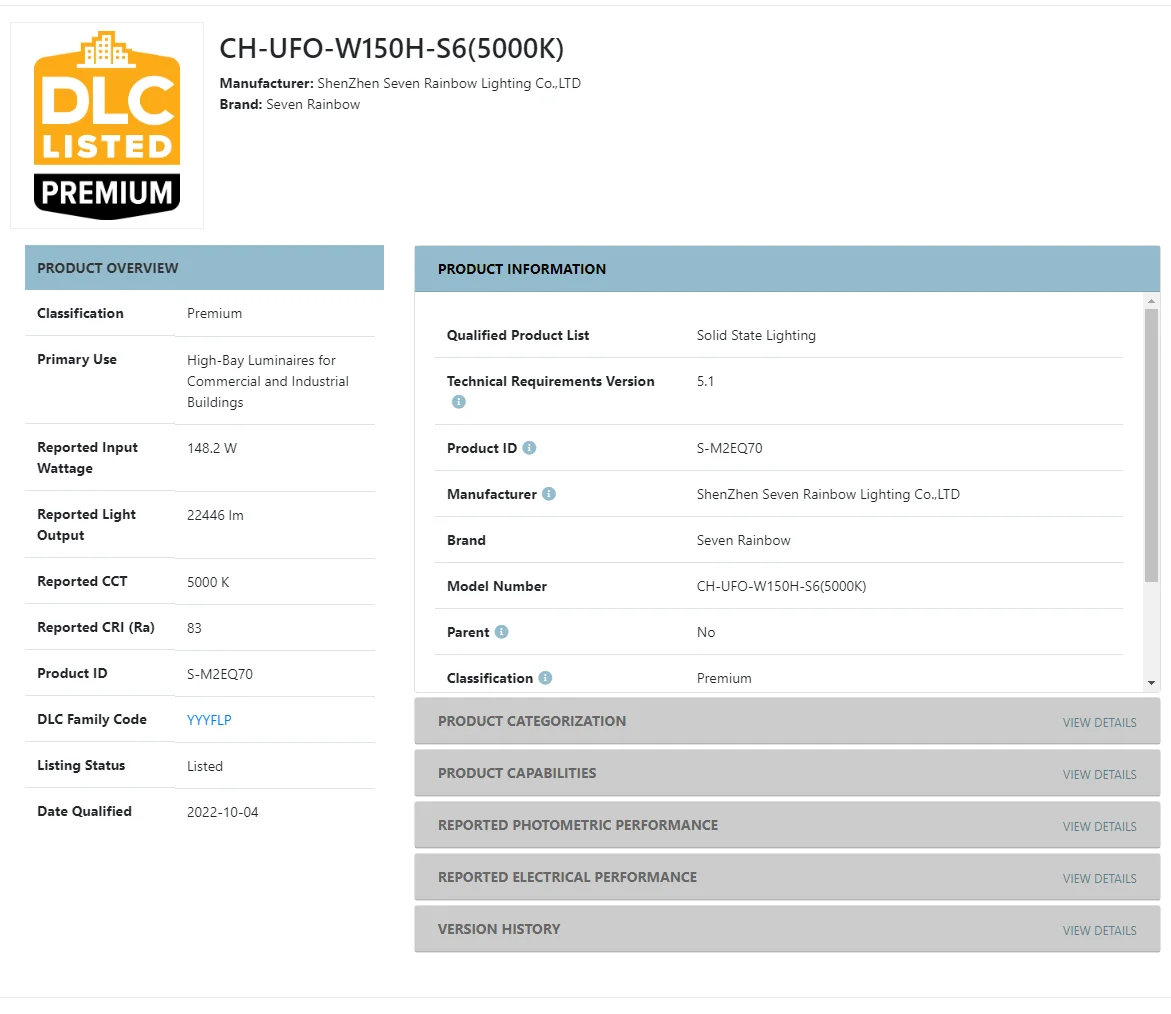
Task: Click info icon beside Manufacturer label
Action: [x=548, y=494]
